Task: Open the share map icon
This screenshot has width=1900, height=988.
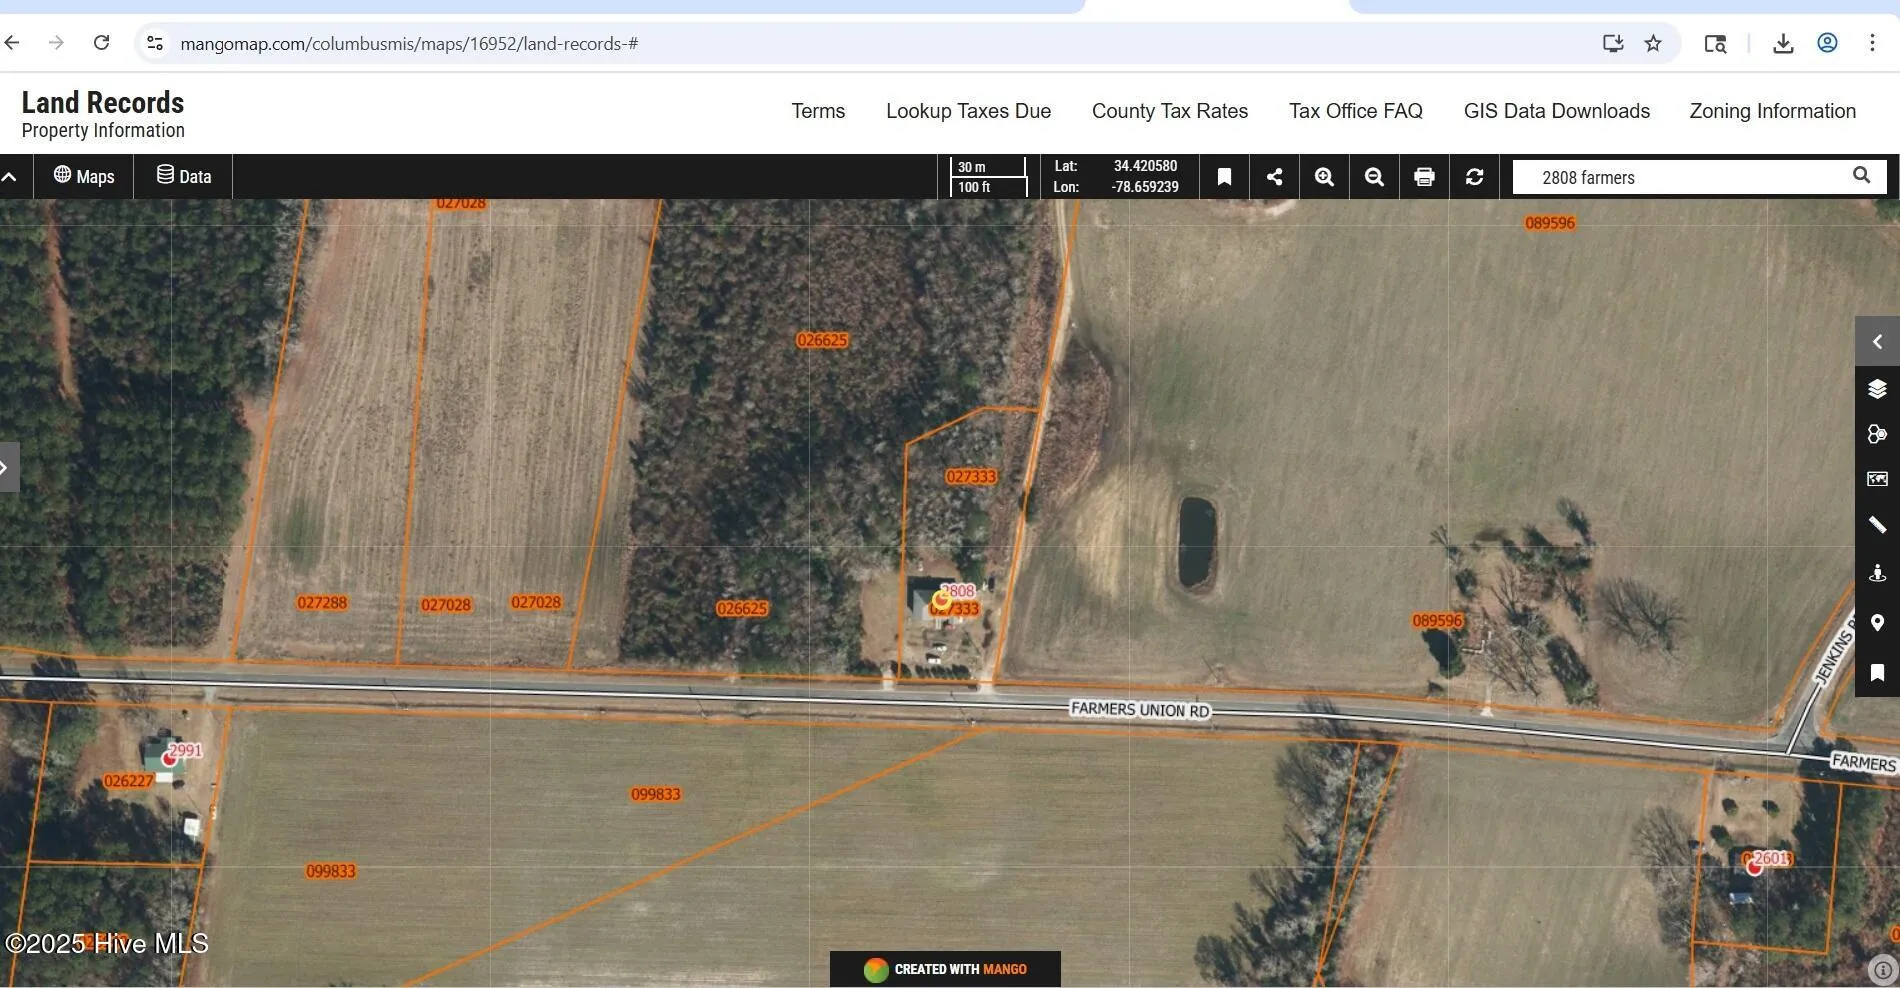Action: click(1274, 177)
